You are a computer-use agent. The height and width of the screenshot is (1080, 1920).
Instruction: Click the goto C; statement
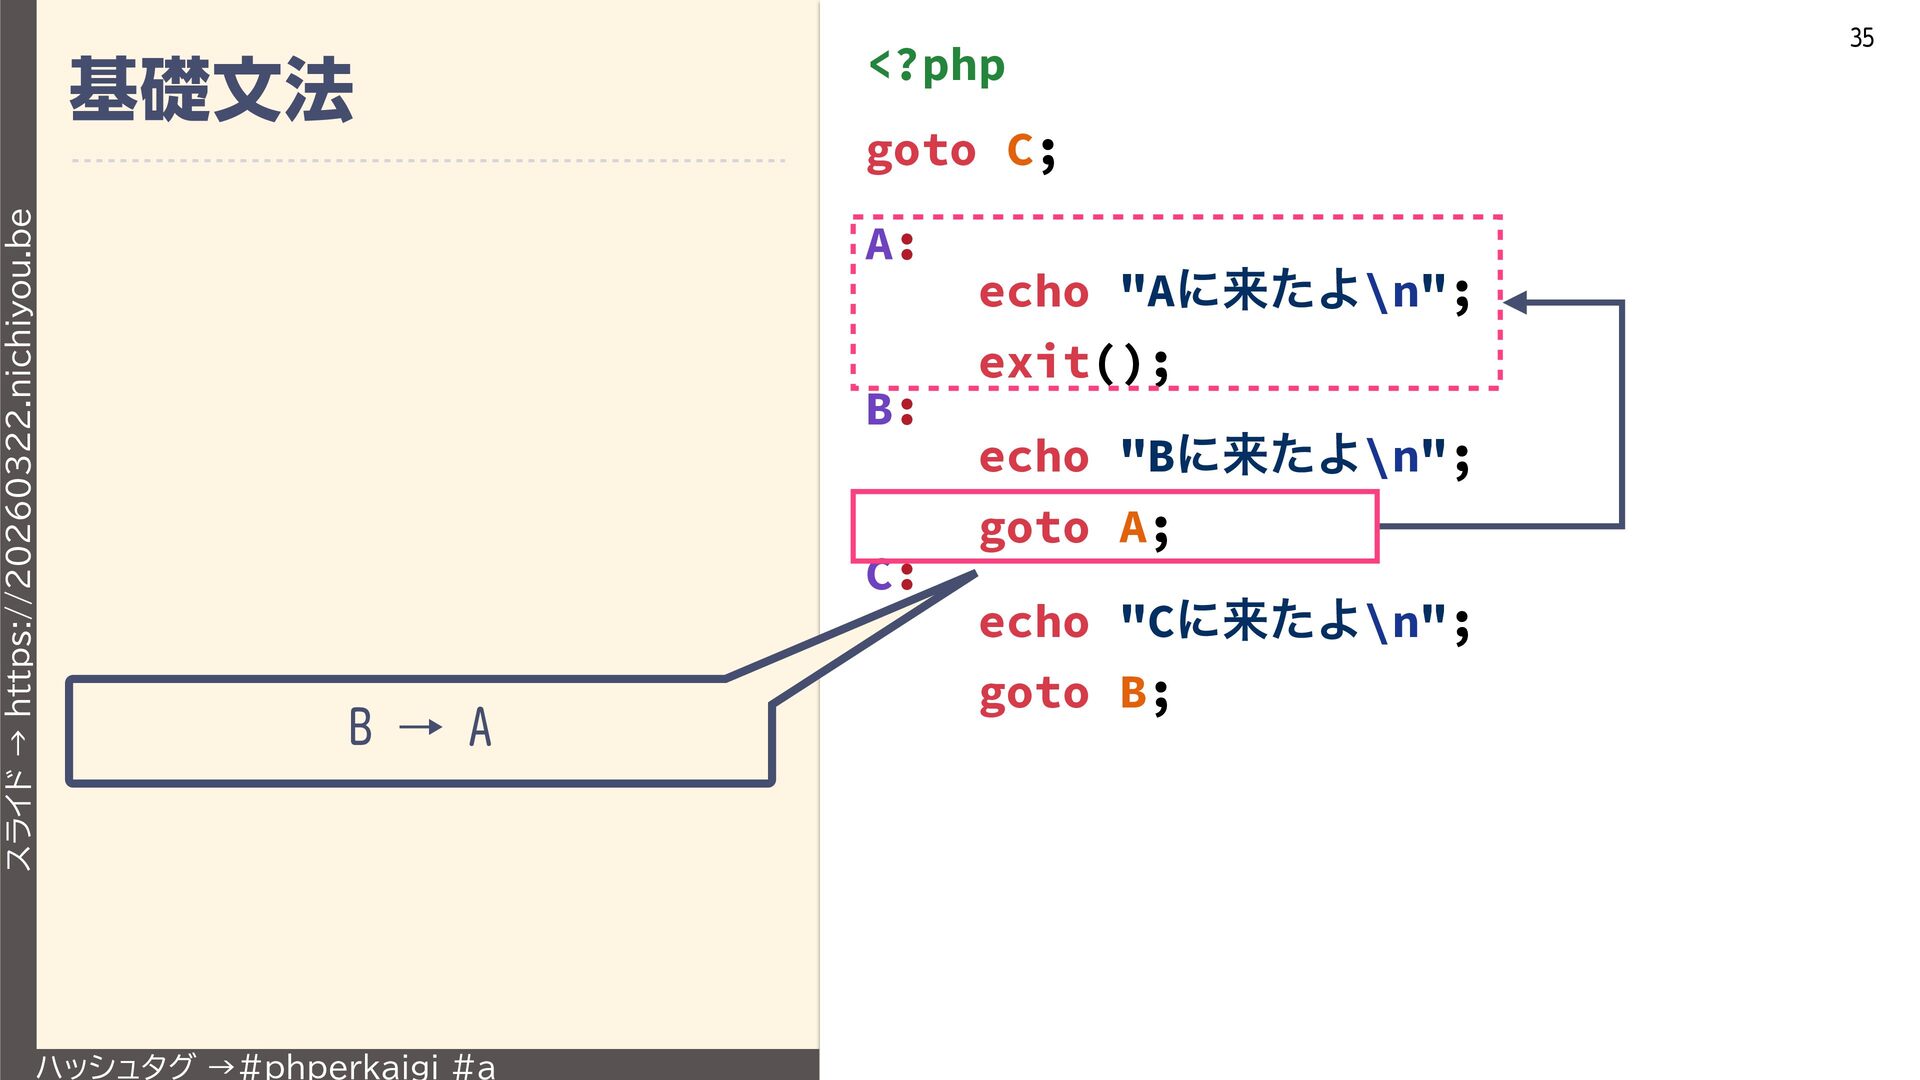tap(960, 152)
